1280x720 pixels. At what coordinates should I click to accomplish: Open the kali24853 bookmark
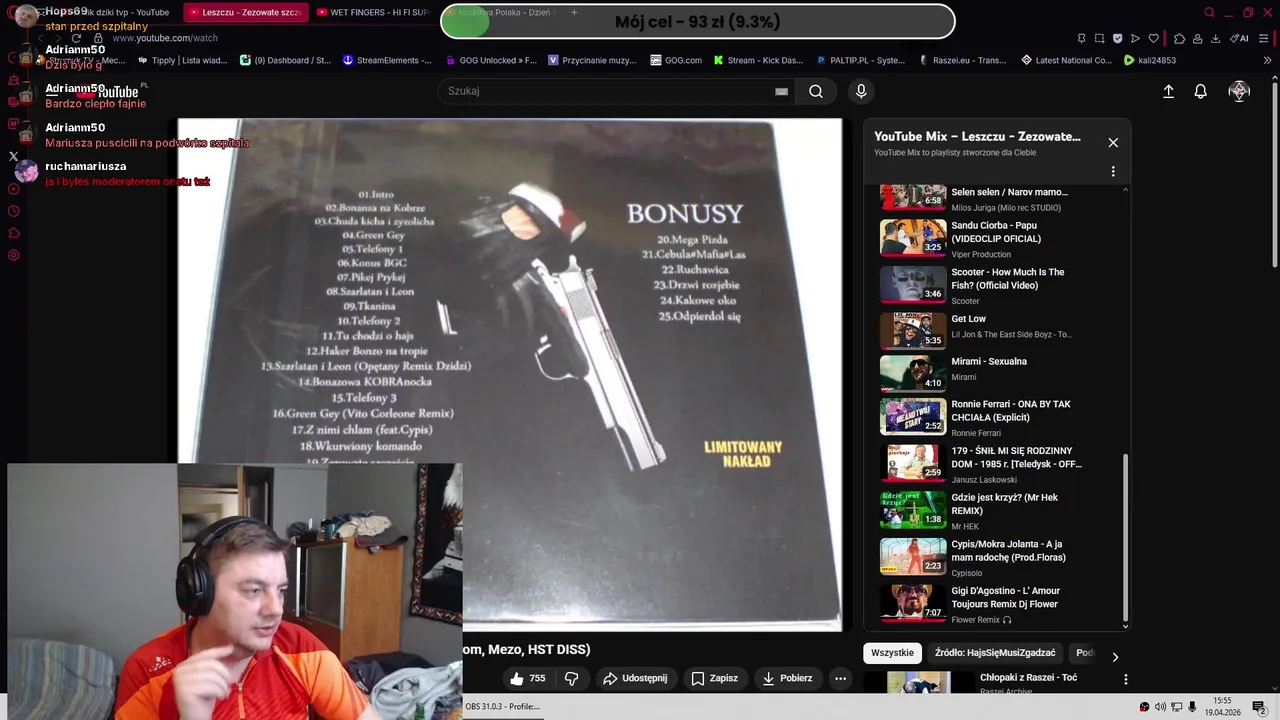coord(1150,60)
